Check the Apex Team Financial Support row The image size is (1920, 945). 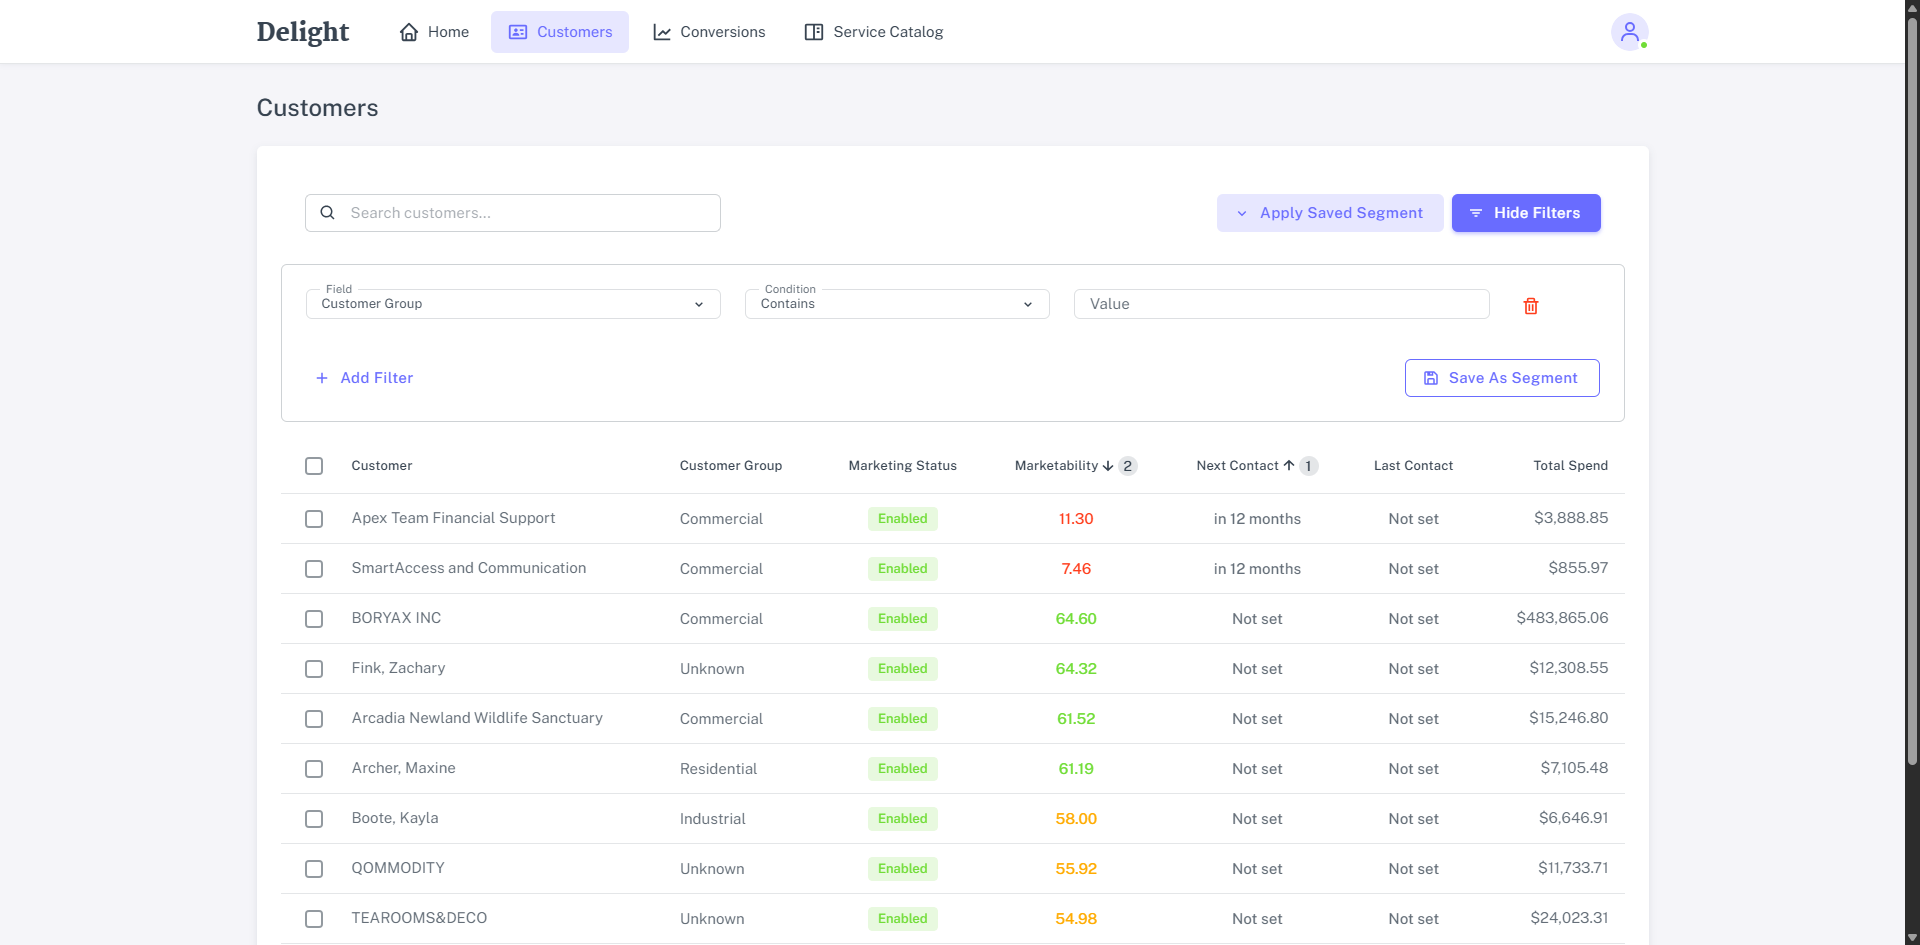pos(314,519)
